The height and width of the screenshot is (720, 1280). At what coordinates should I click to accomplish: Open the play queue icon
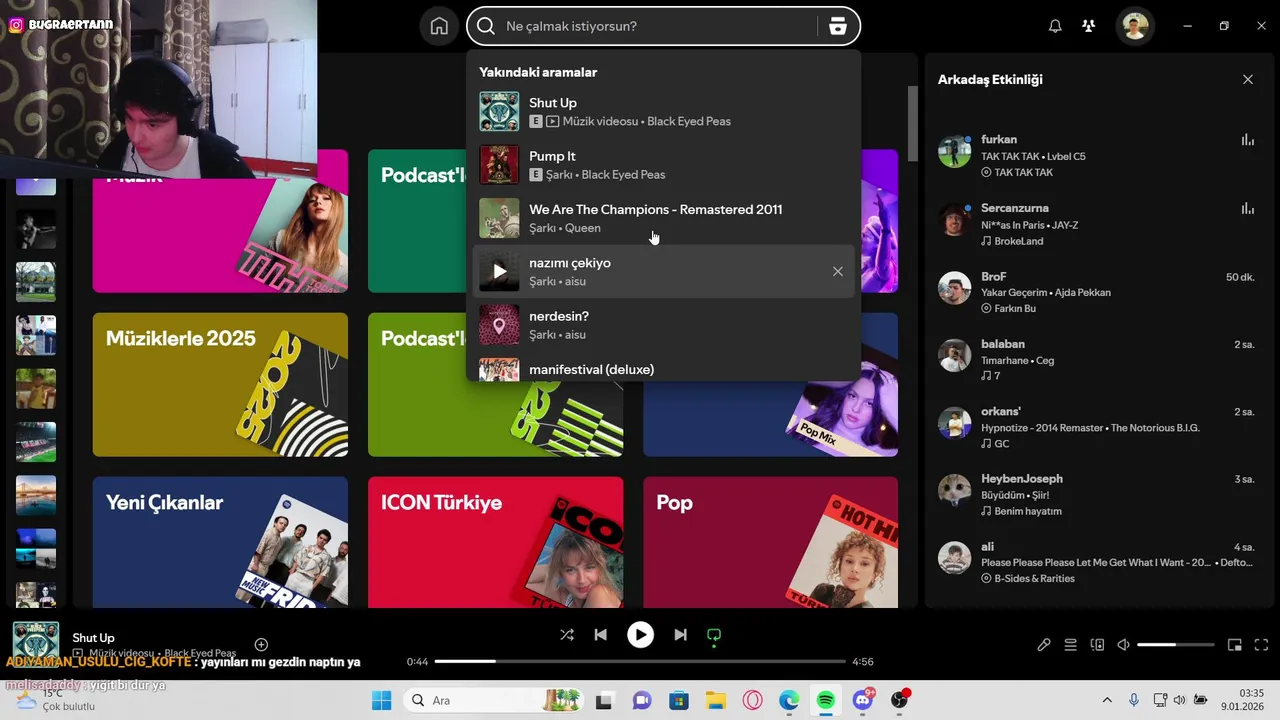pos(1071,645)
